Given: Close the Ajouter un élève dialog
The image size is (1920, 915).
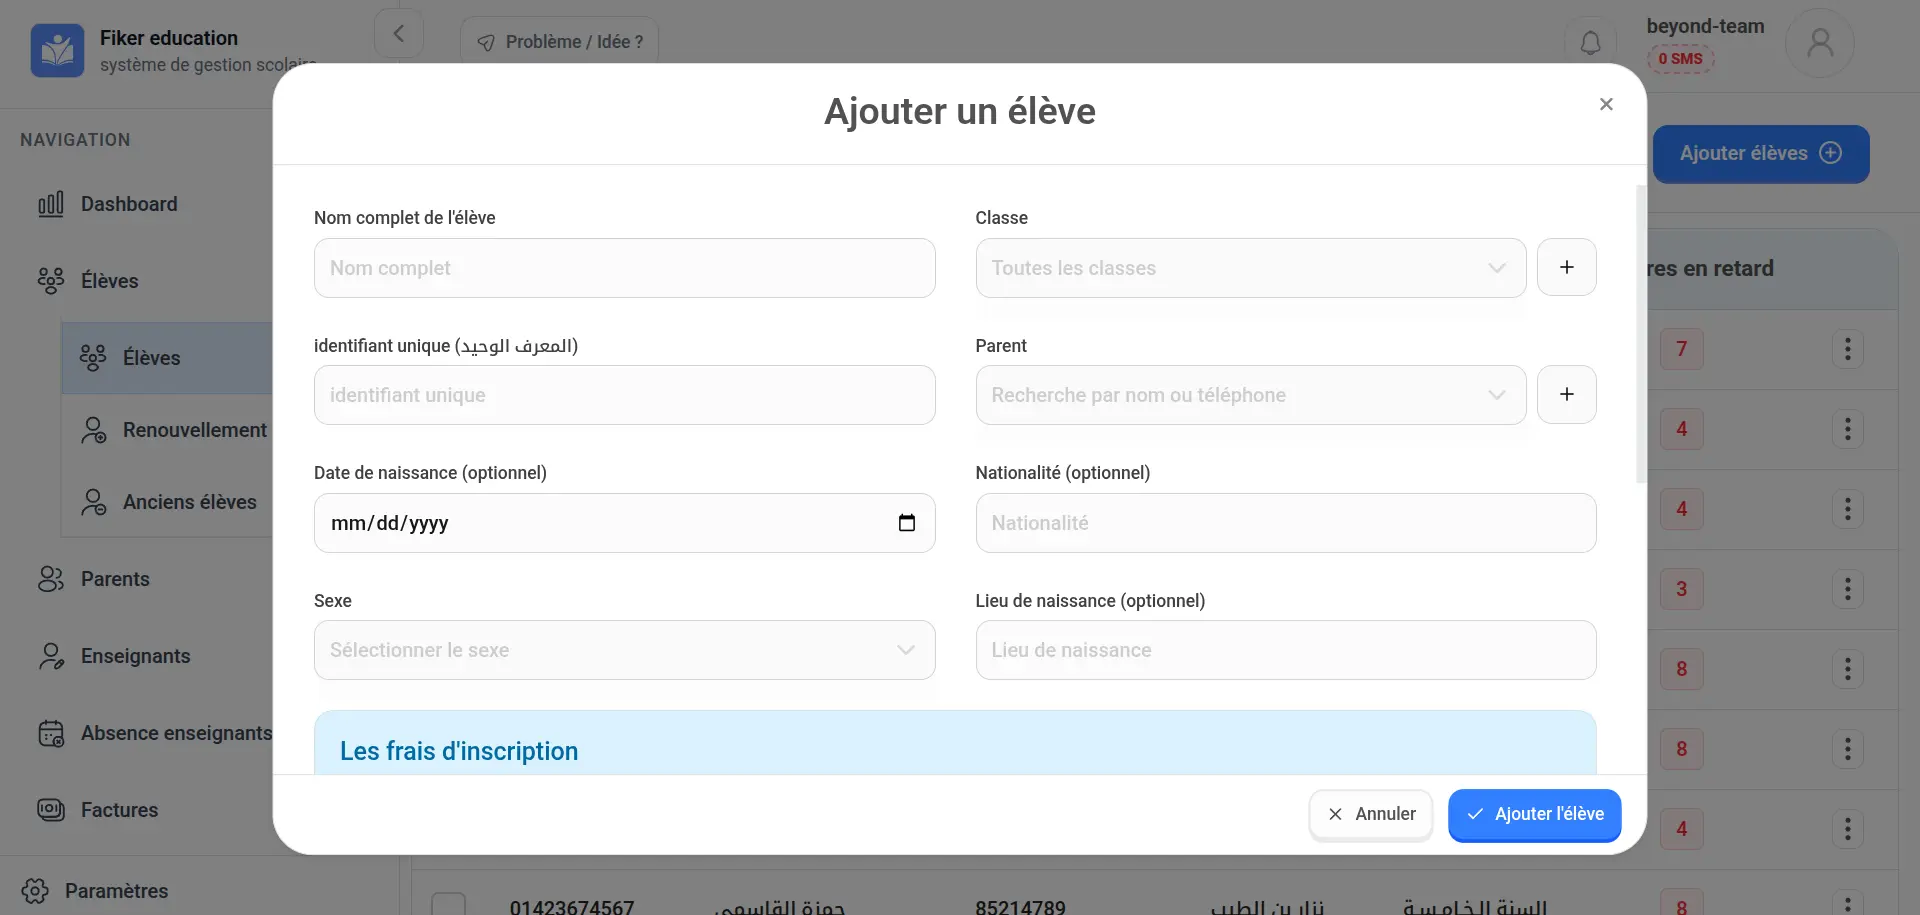Looking at the screenshot, I should 1606,104.
